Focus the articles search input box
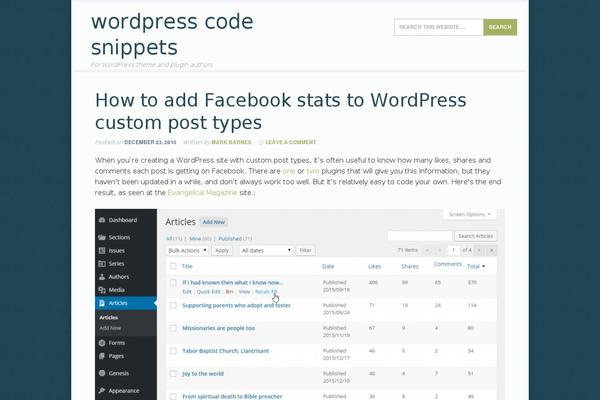The image size is (600, 400). [420, 236]
